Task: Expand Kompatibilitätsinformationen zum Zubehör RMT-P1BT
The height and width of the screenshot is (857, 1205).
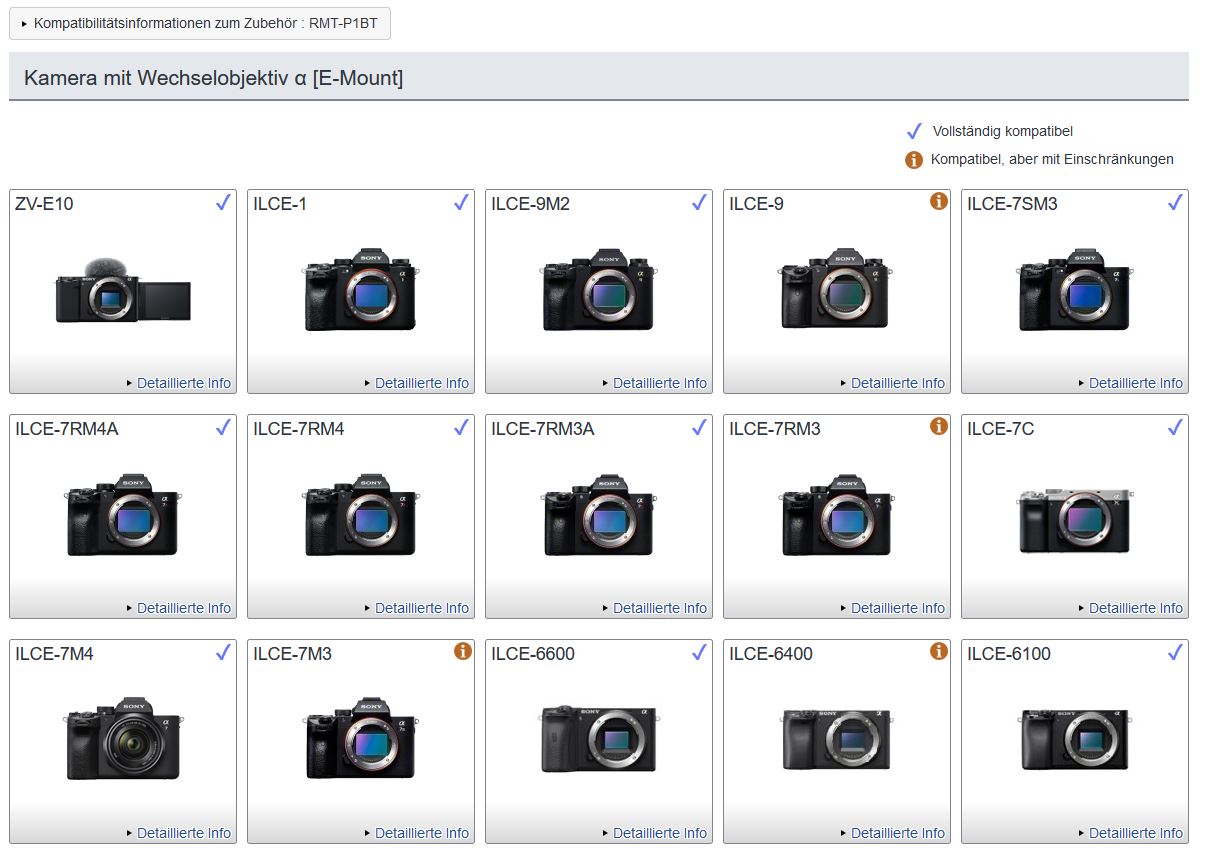Action: [200, 22]
